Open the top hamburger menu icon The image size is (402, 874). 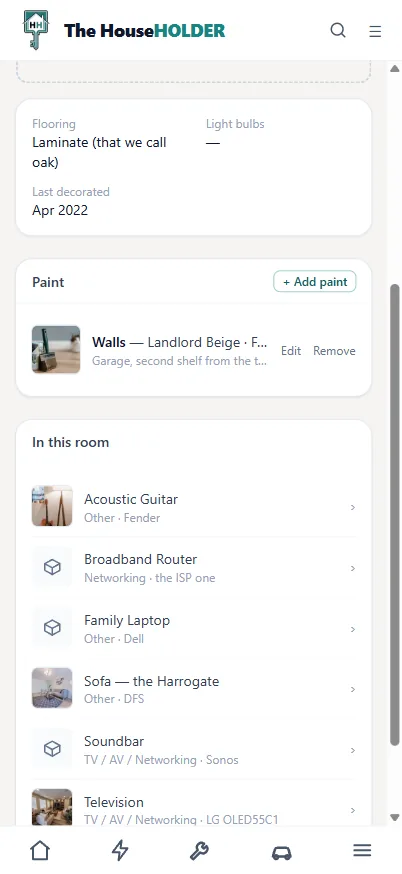pyautogui.click(x=375, y=31)
